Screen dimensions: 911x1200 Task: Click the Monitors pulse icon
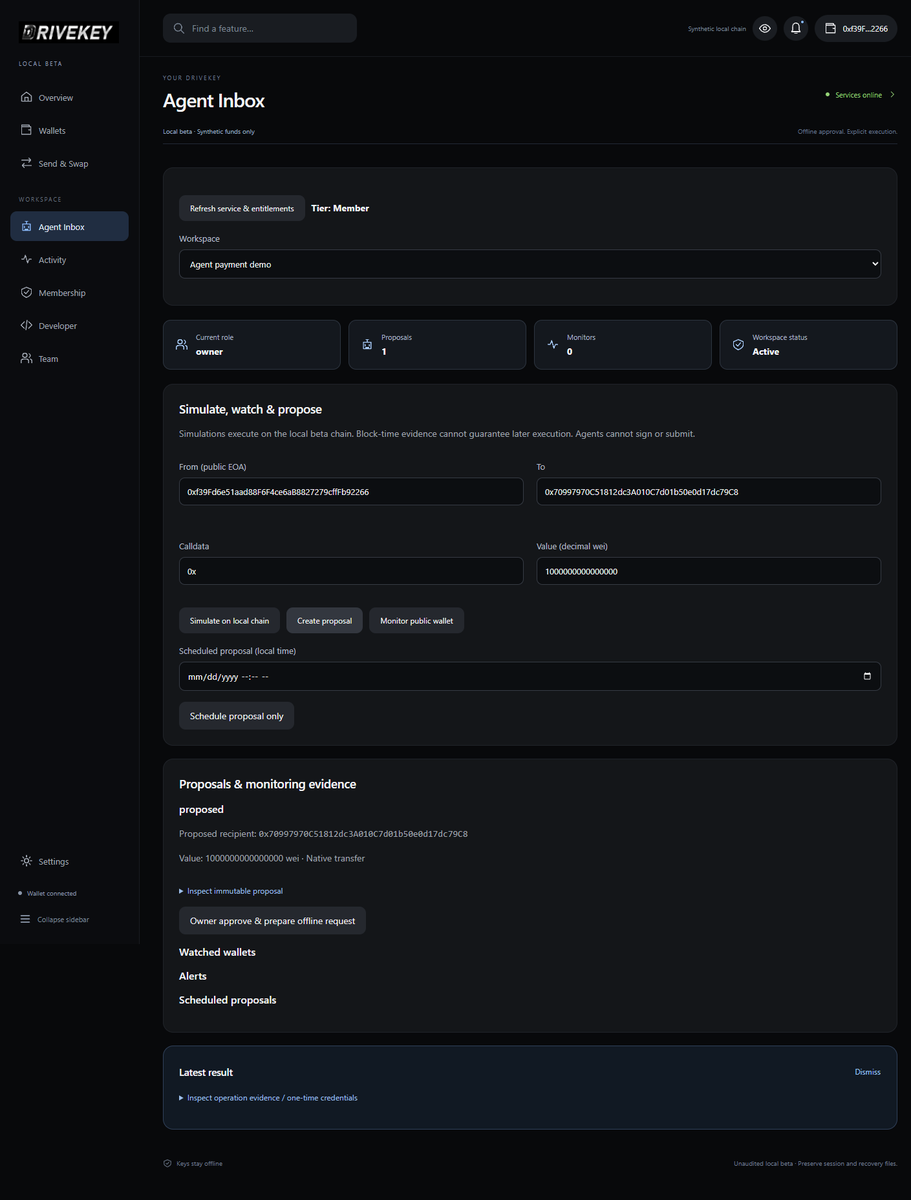pyautogui.click(x=553, y=344)
